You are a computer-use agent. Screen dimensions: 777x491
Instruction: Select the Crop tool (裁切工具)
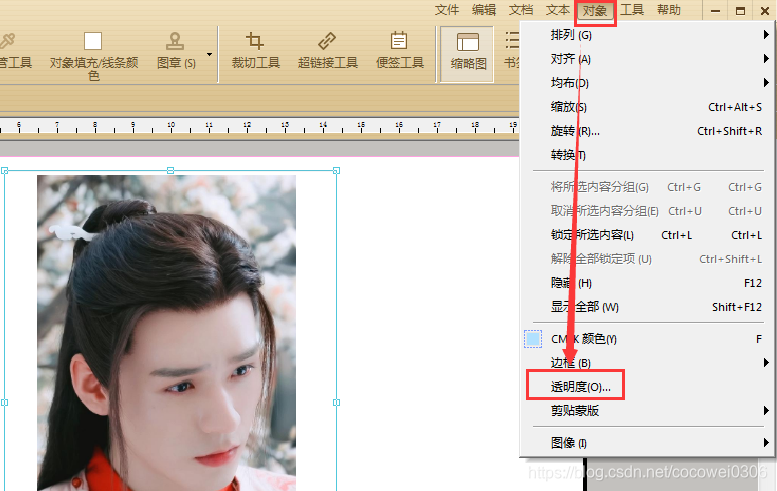coord(256,51)
